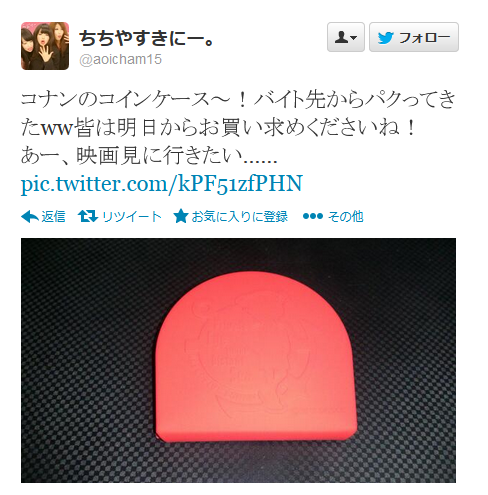Expand the その他 more options text
Viewport: 488px width, 495px height.
[345, 217]
